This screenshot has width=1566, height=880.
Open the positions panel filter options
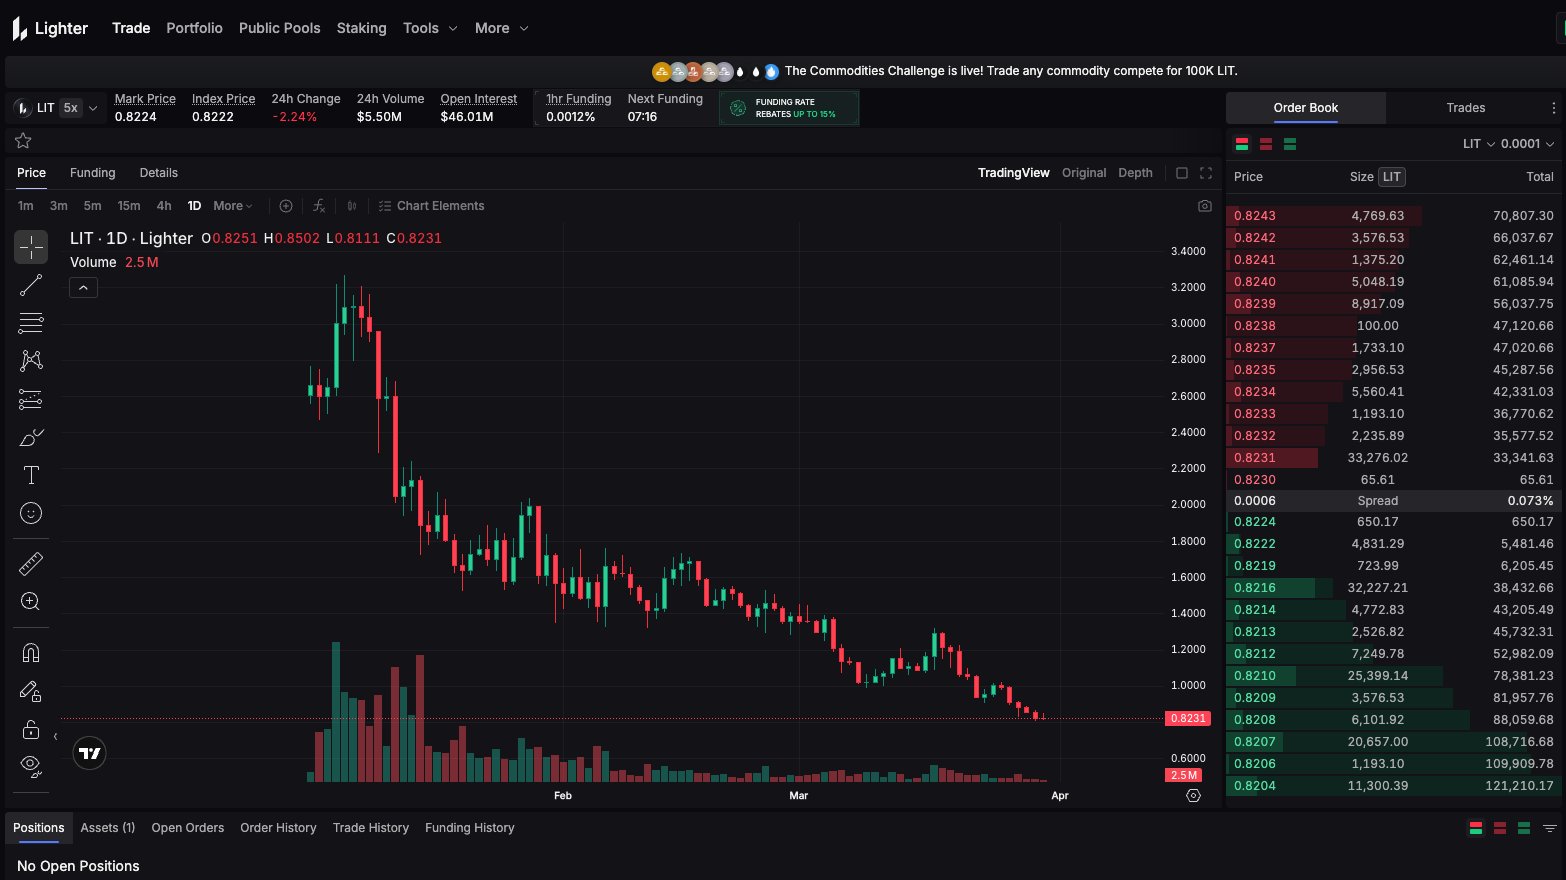click(1550, 828)
